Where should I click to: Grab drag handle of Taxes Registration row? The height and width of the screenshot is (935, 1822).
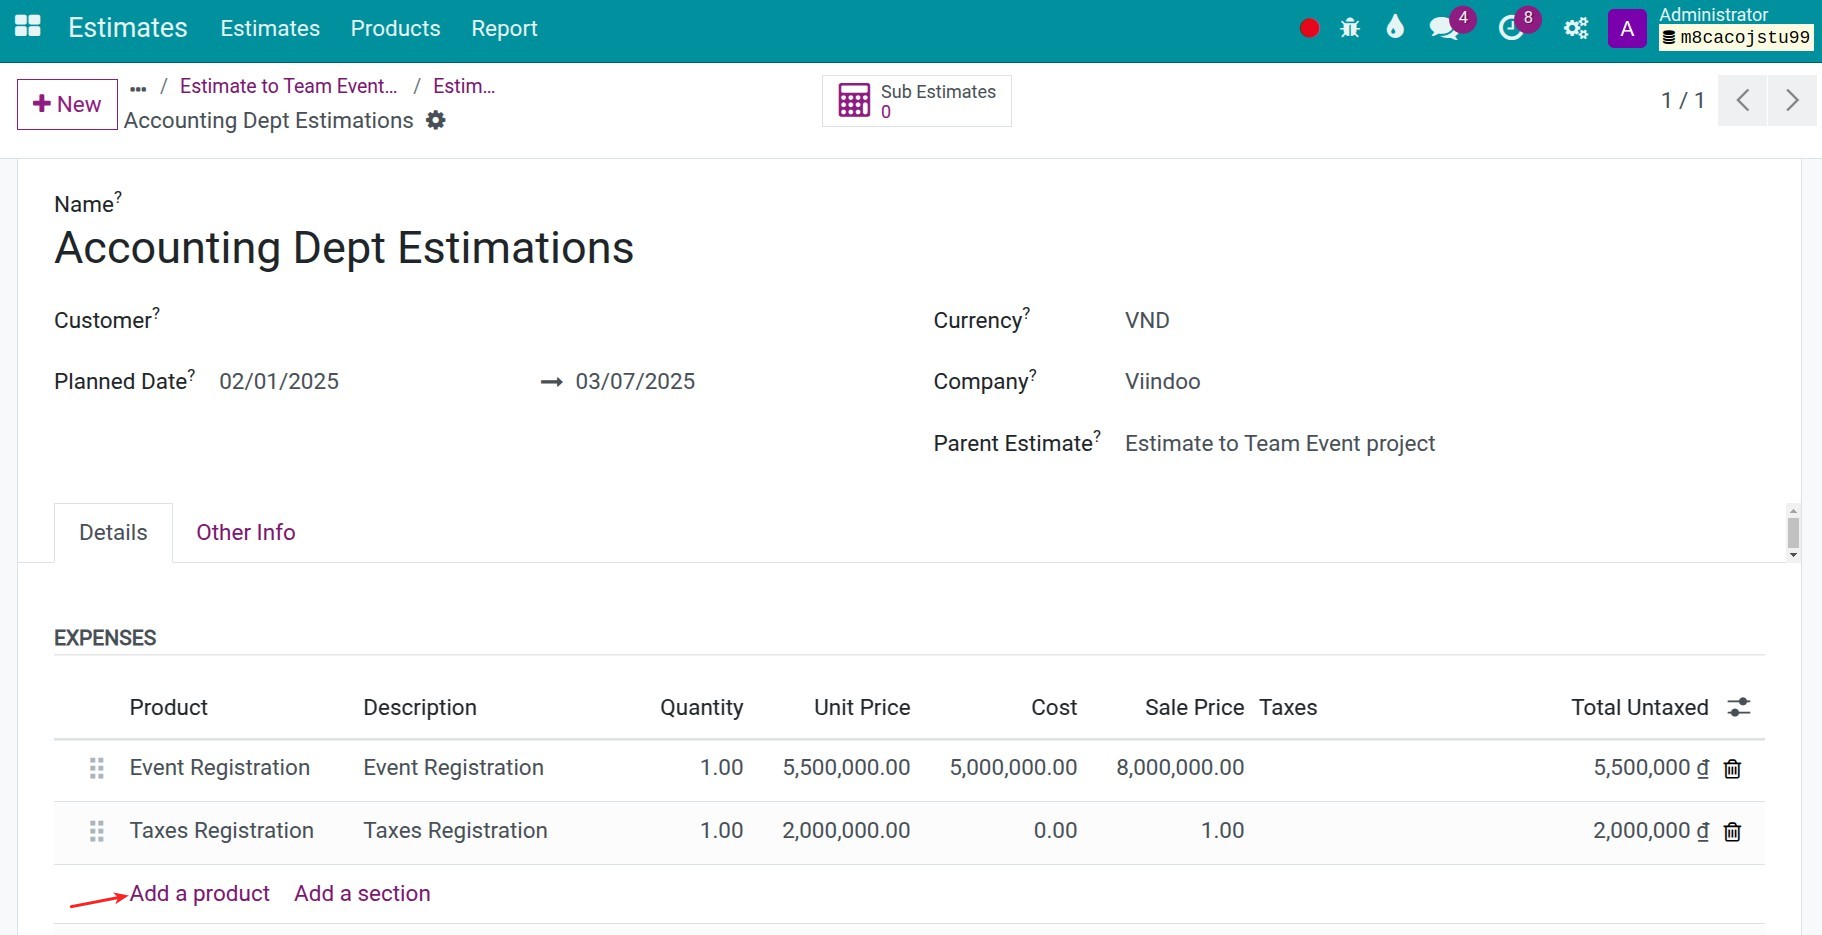(x=97, y=831)
